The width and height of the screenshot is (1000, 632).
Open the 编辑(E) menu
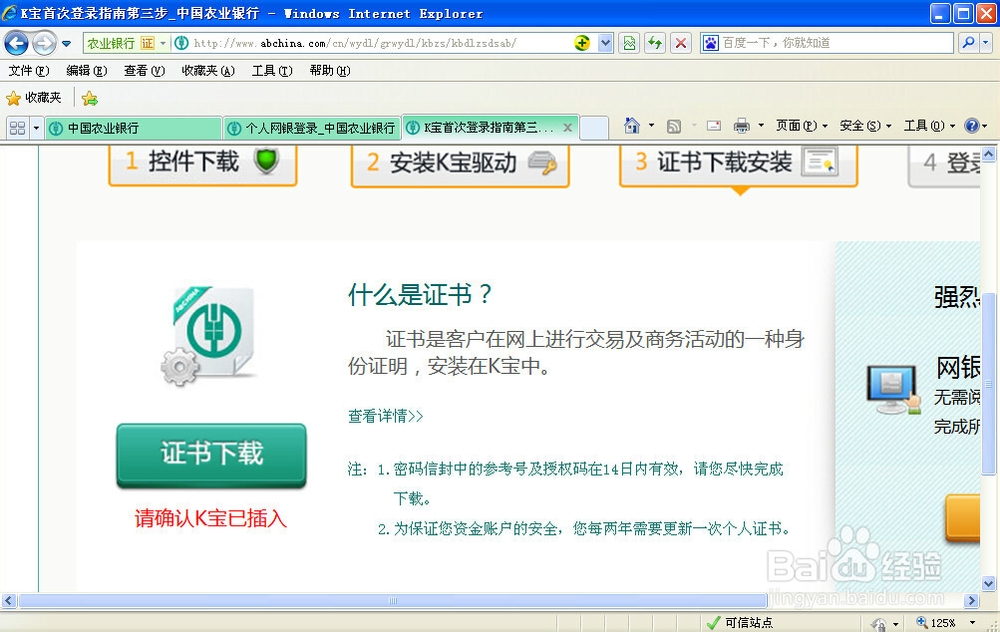[87, 71]
